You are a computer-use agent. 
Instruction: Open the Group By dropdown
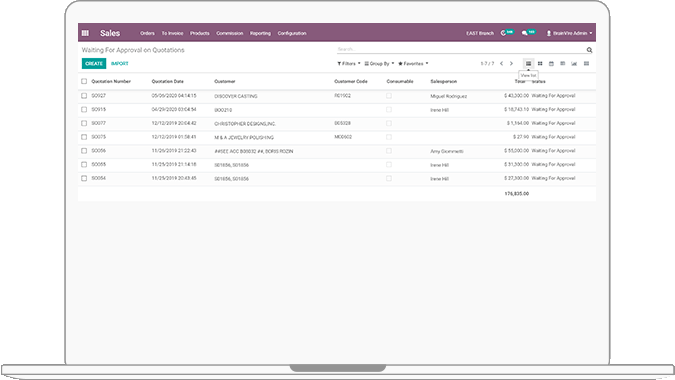379,64
